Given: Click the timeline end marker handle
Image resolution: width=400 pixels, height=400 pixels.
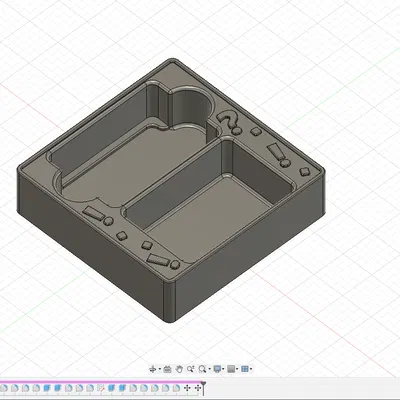Looking at the screenshot, I should 203,383.
